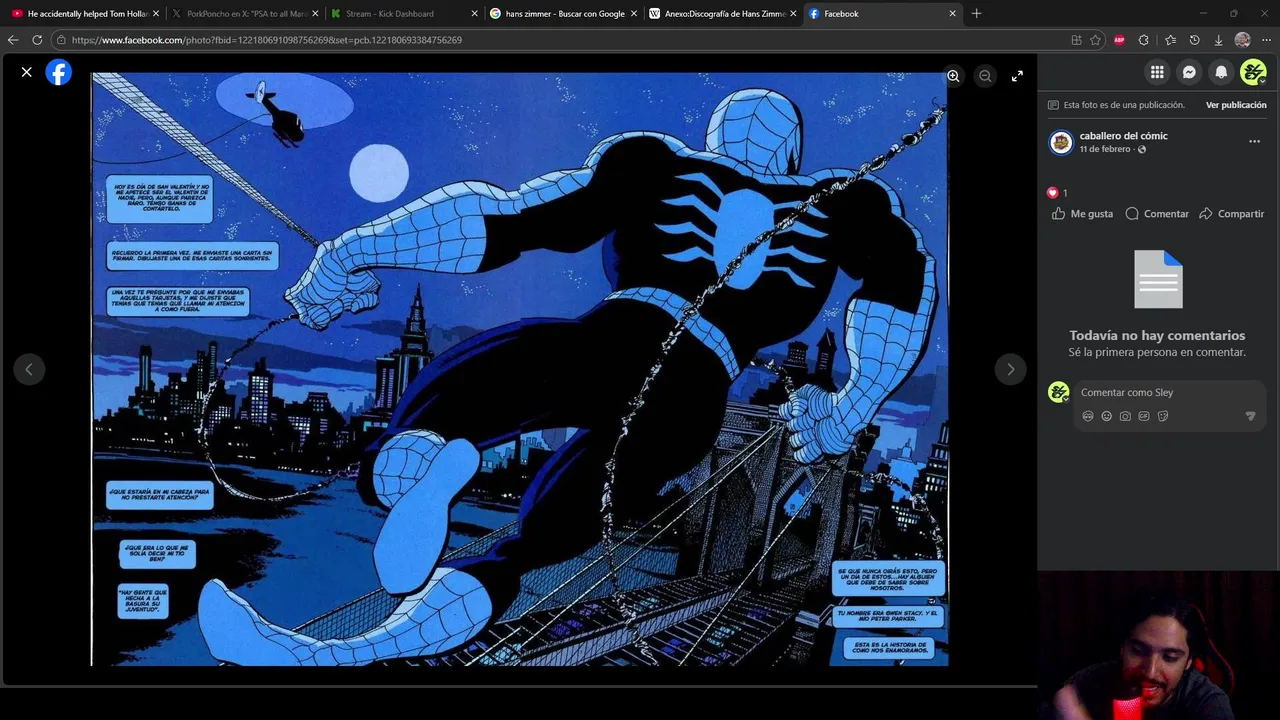The width and height of the screenshot is (1280, 720).
Task: Add a GIF to the comment
Action: [1144, 416]
